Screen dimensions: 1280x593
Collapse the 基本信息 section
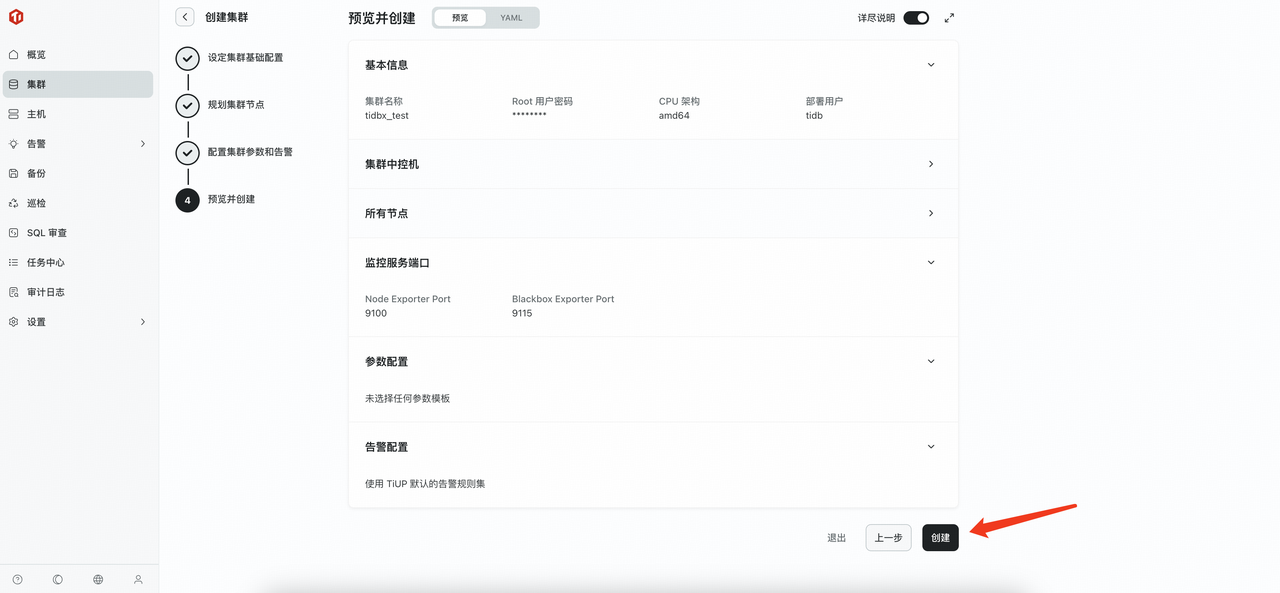(x=930, y=64)
